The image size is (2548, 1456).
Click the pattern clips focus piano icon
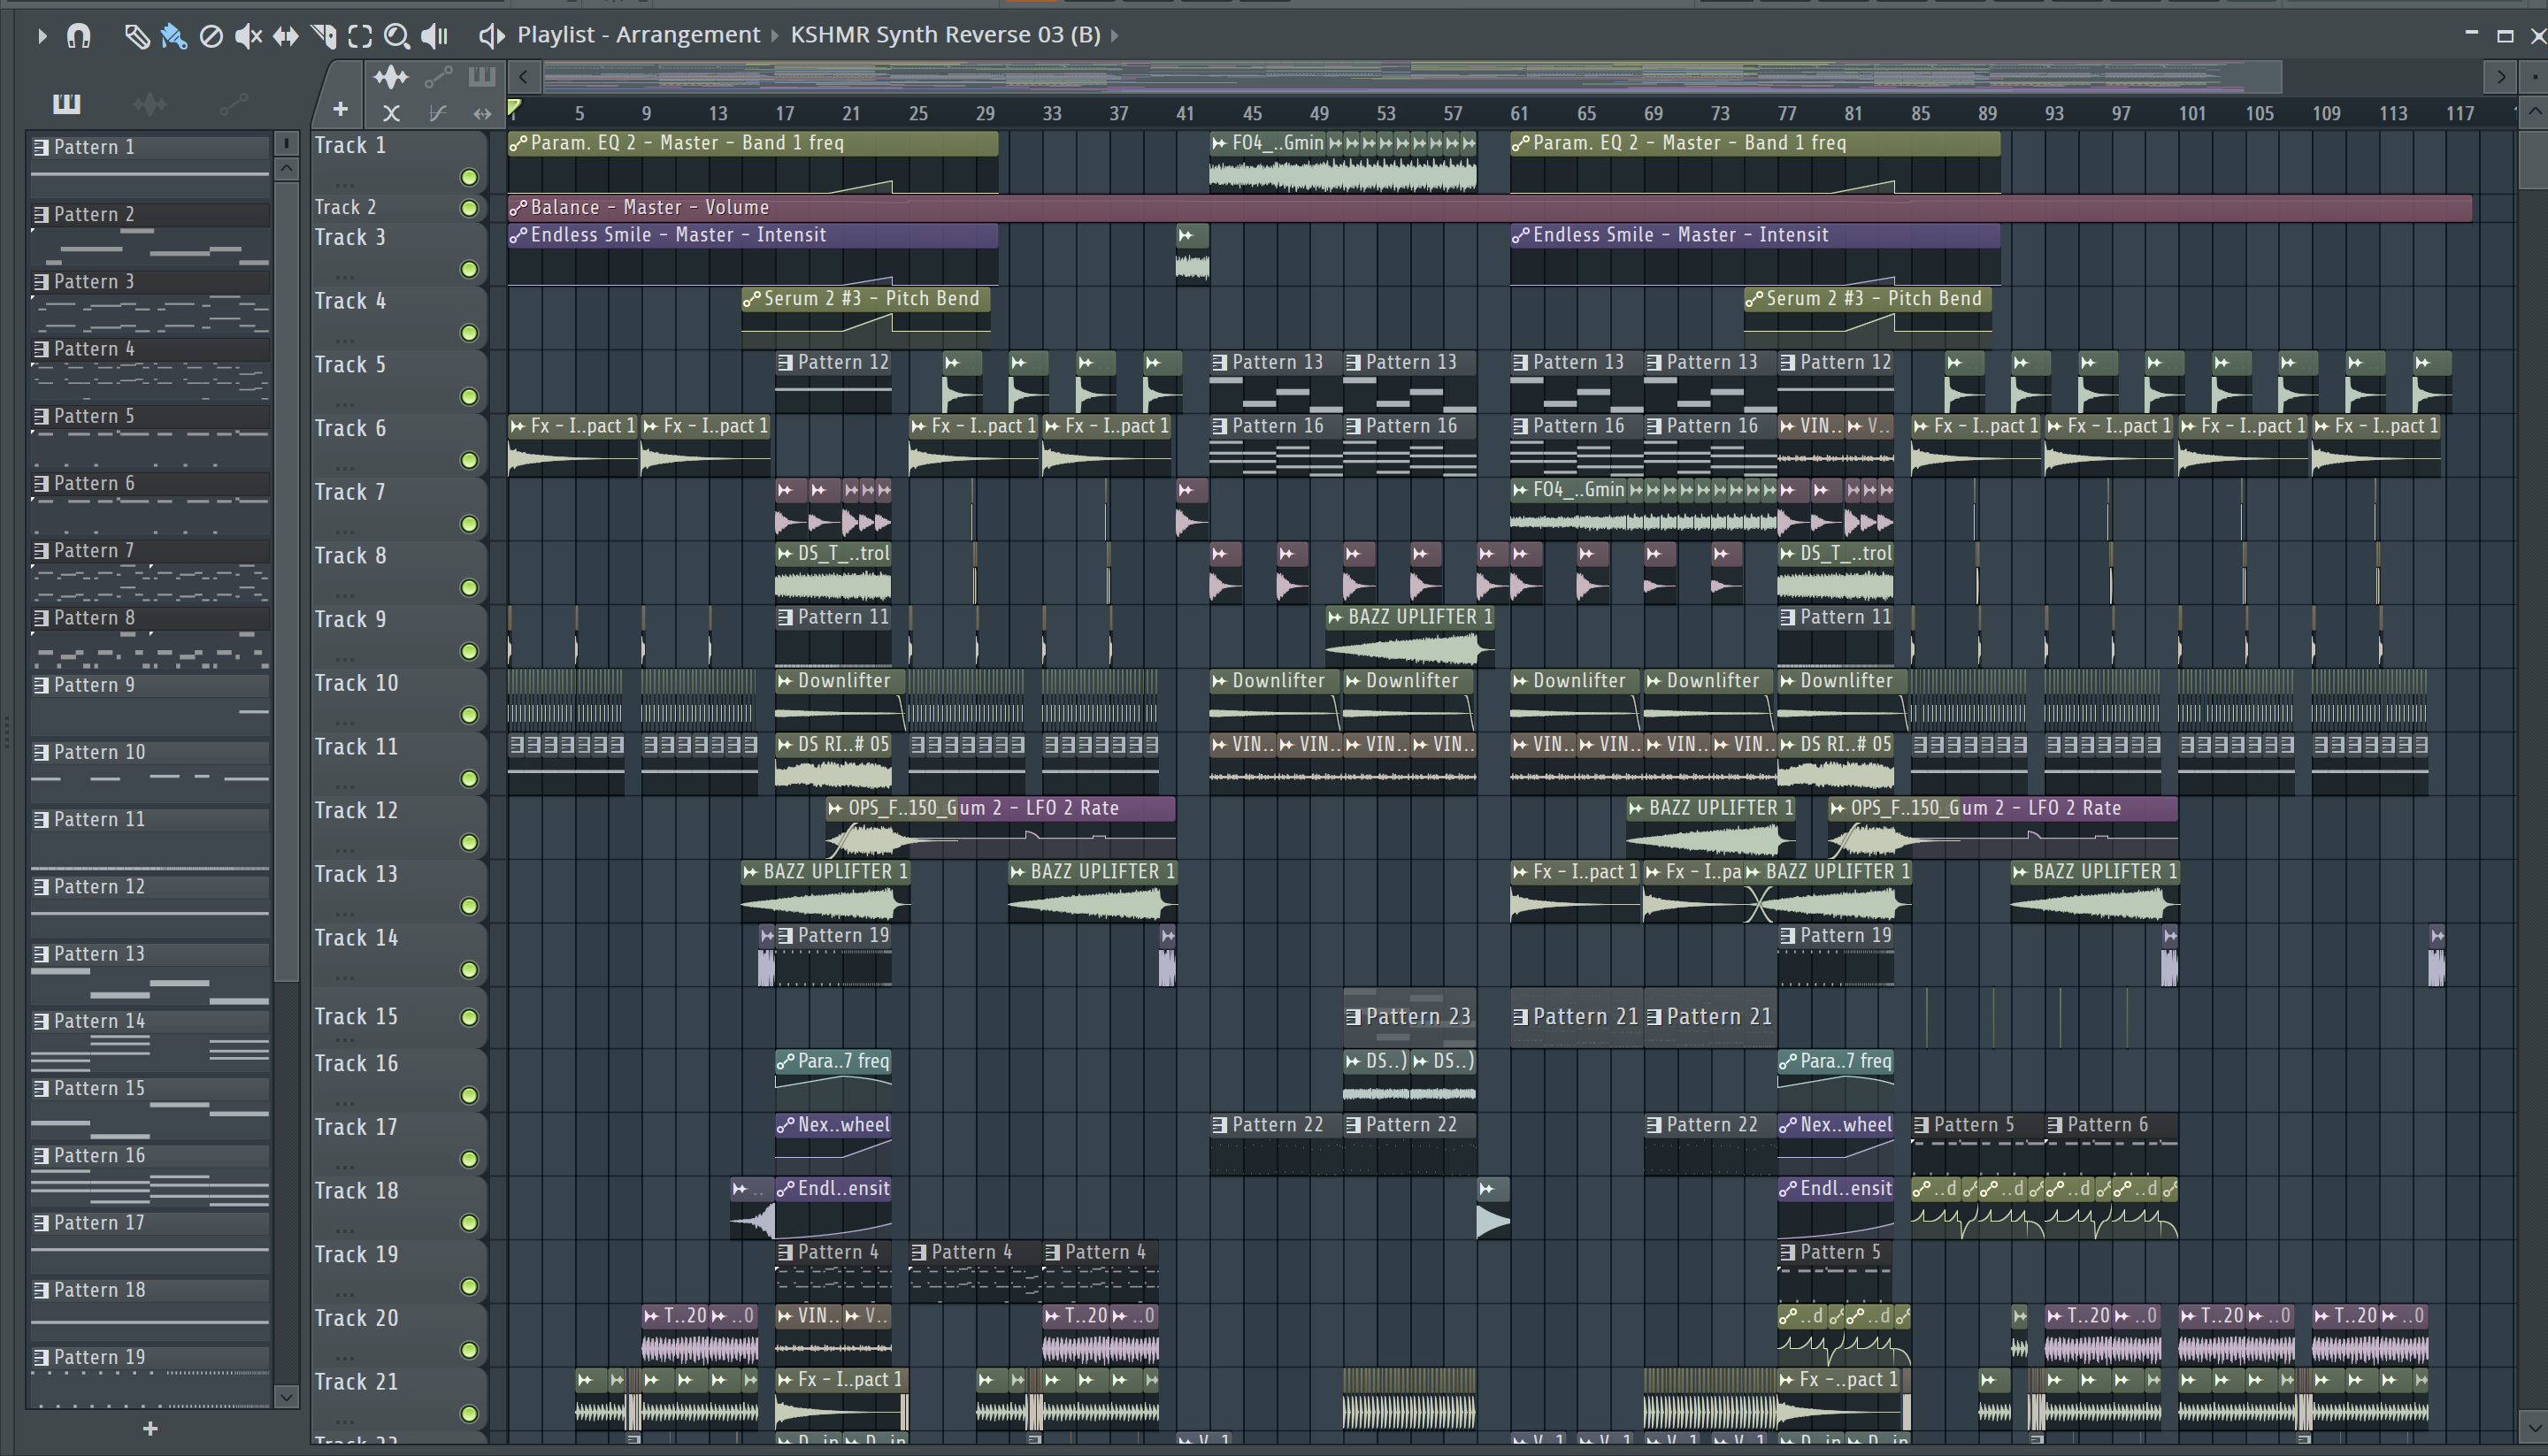click(x=482, y=76)
